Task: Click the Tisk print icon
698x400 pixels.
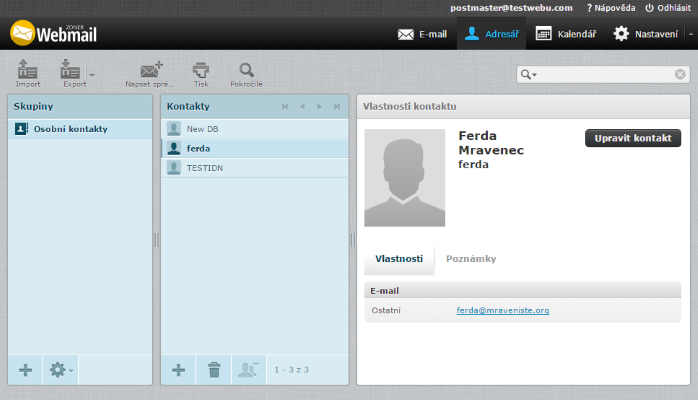Action: click(x=201, y=72)
